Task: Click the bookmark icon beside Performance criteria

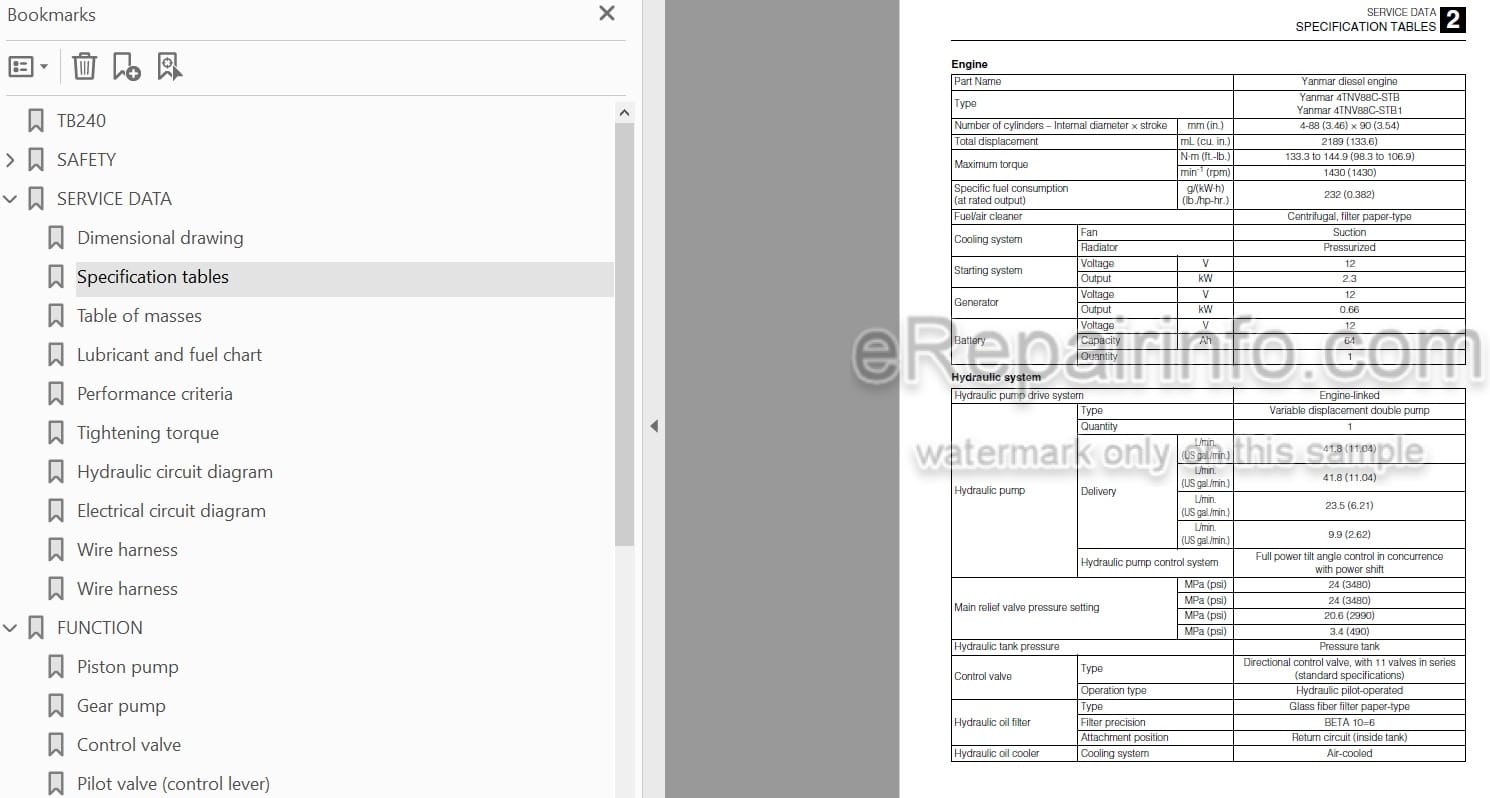Action: point(56,394)
